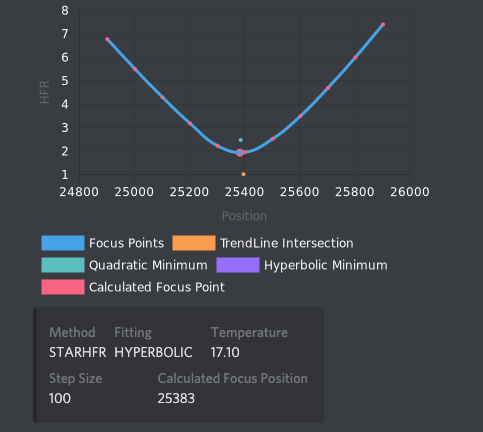Click the large pink calculated focus marker
Screen dimensions: 483x432
coord(240,153)
